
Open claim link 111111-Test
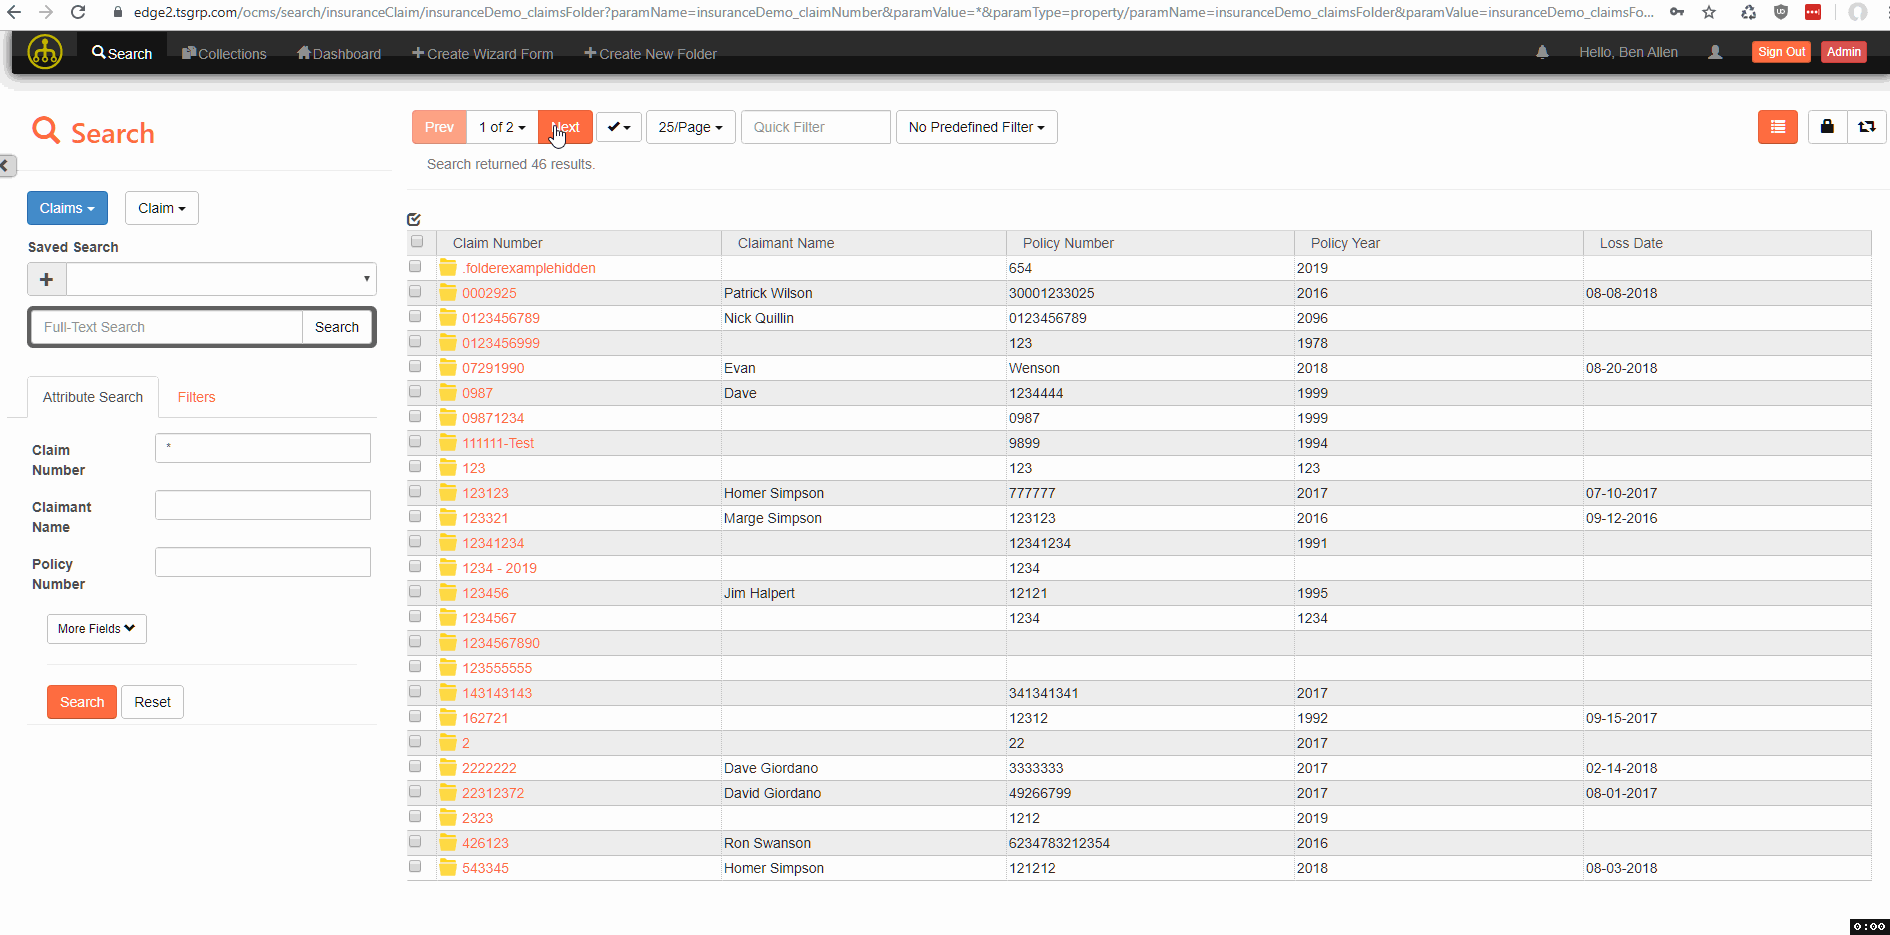pos(498,443)
